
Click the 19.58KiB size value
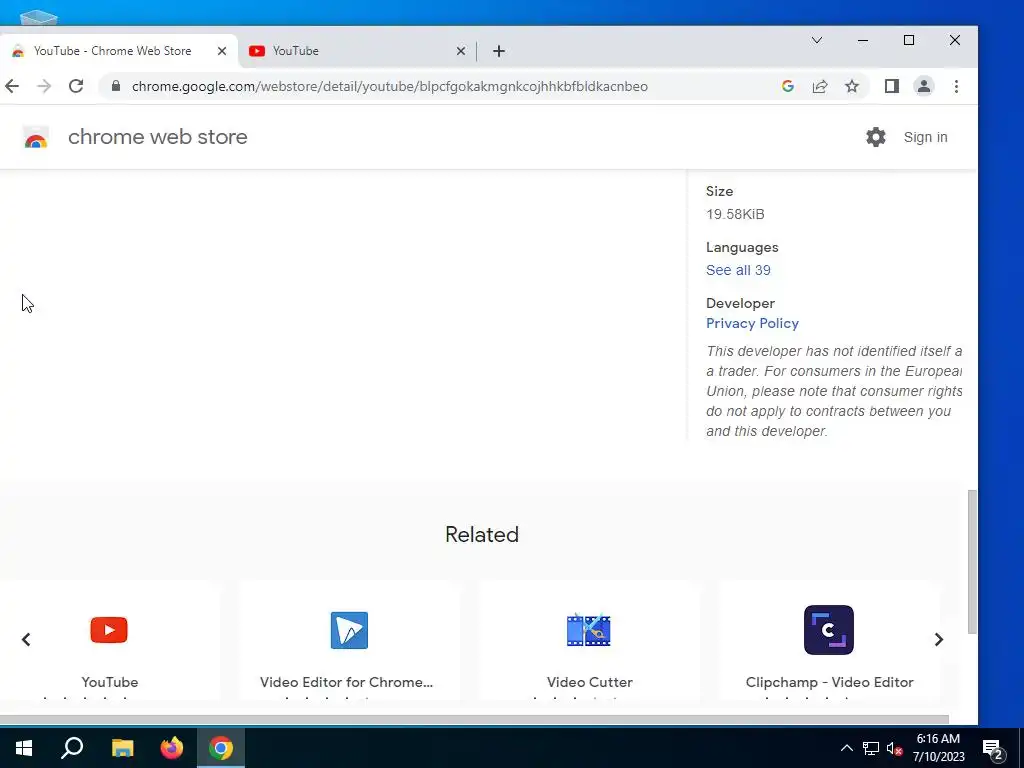click(x=735, y=214)
